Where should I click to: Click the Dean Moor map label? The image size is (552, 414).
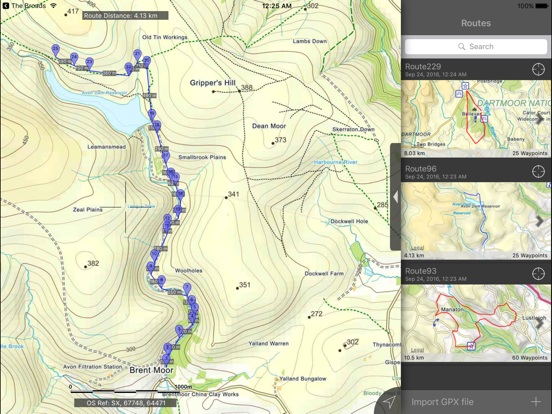[269, 126]
